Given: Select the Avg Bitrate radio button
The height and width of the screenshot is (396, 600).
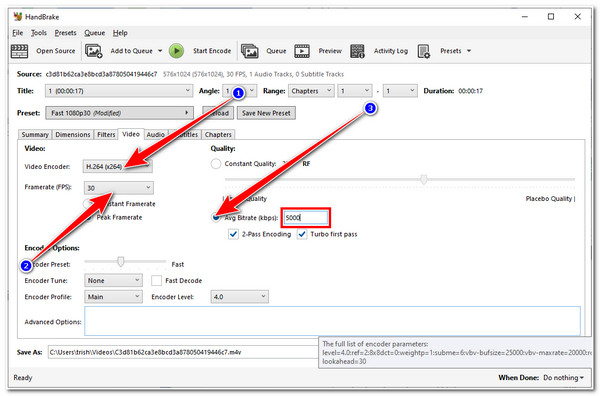Looking at the screenshot, I should click(216, 217).
